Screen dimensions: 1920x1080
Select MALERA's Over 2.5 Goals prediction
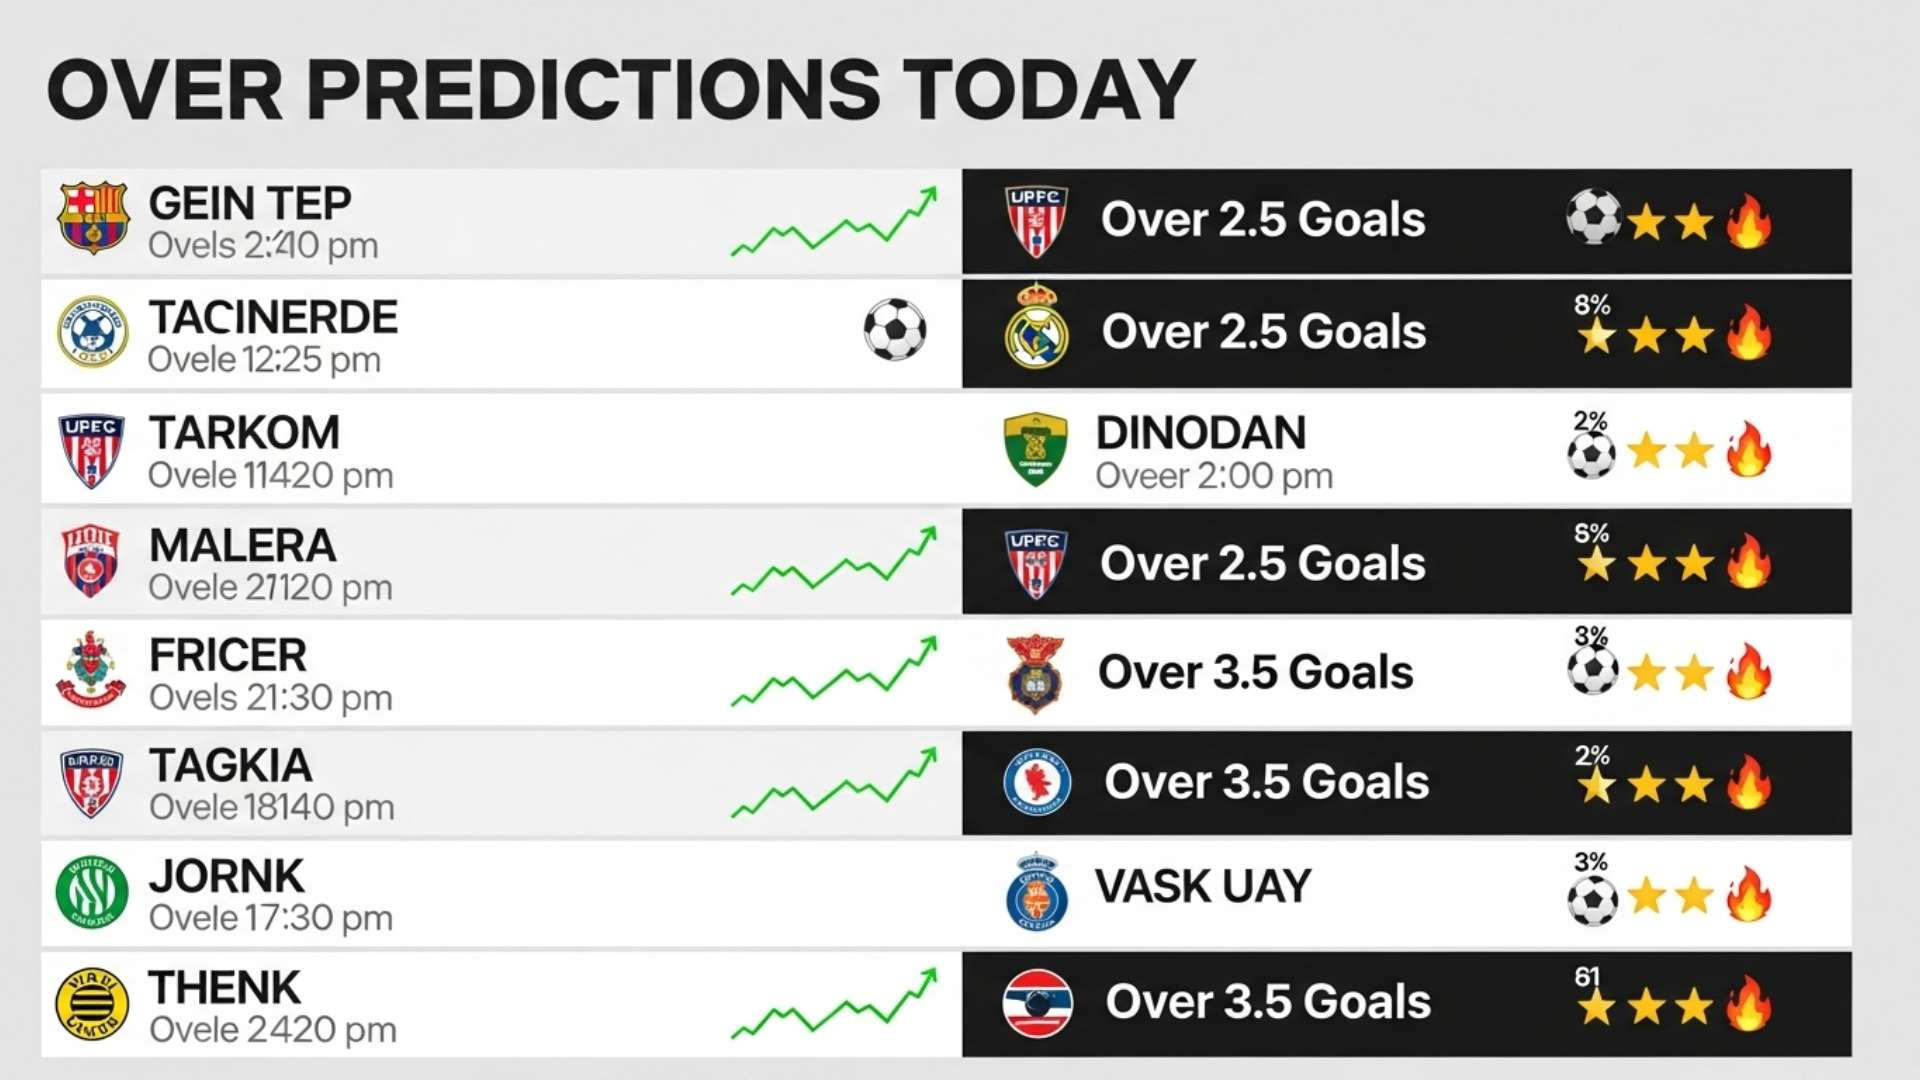click(1263, 563)
